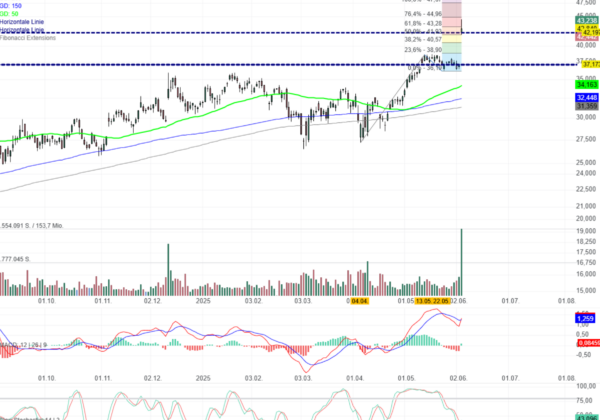Click the green 34,163 moving average tag
600x420 pixels.
[x=587, y=85]
